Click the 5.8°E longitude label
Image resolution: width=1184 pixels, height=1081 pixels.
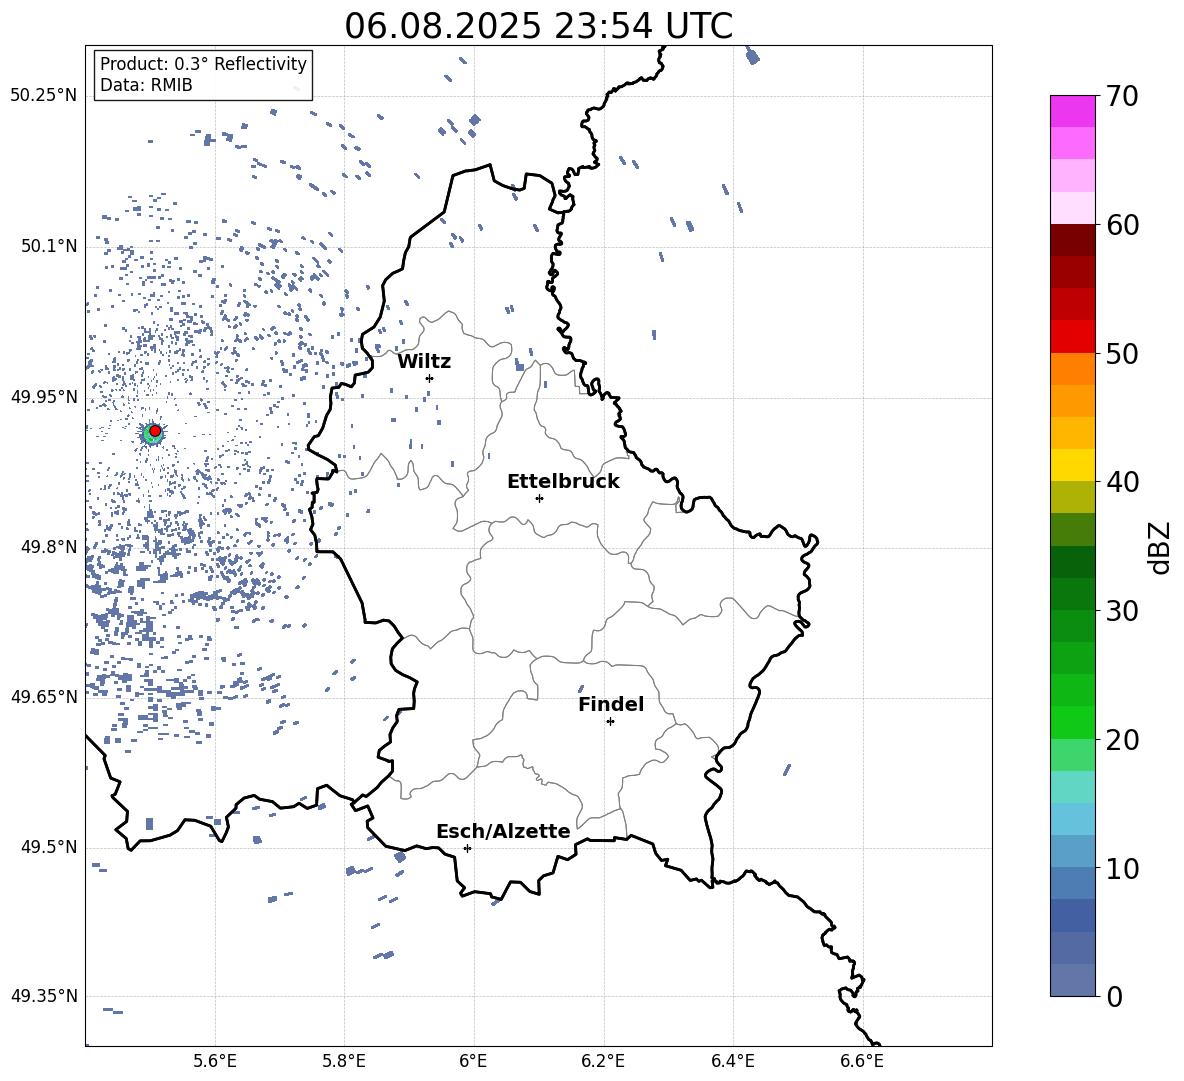tap(344, 1061)
